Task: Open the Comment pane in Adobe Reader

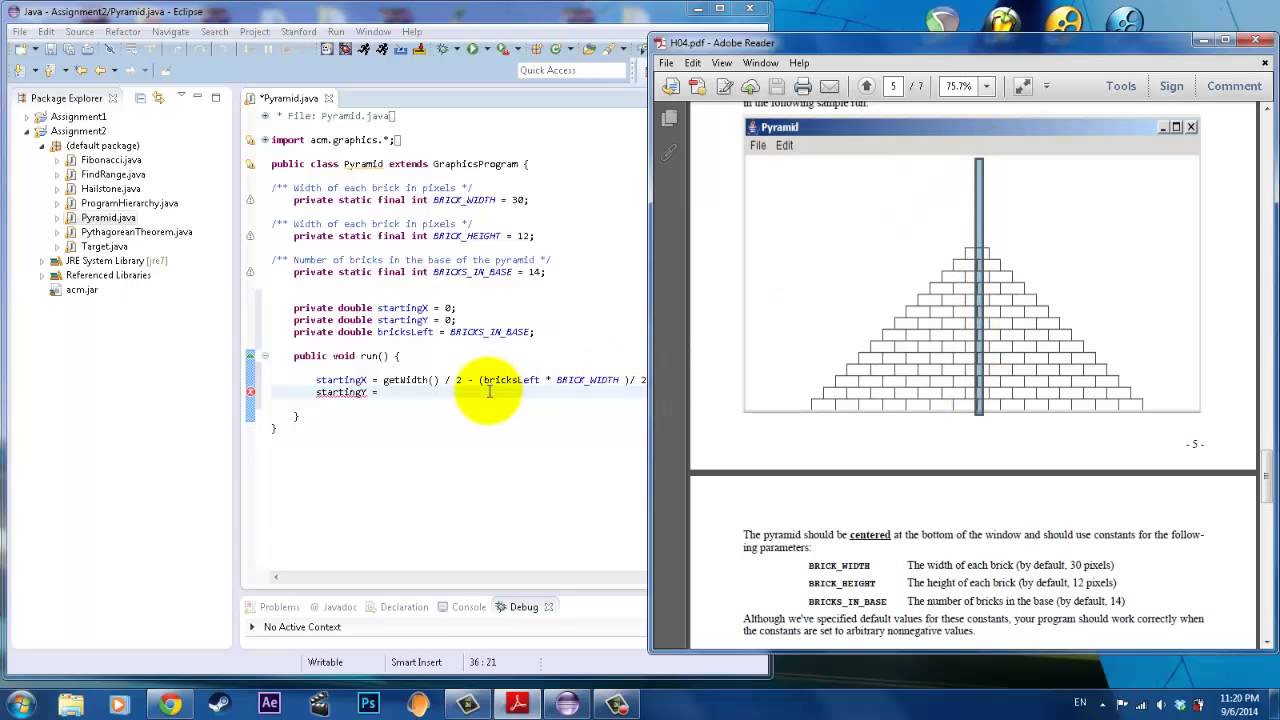Action: click(x=1234, y=86)
